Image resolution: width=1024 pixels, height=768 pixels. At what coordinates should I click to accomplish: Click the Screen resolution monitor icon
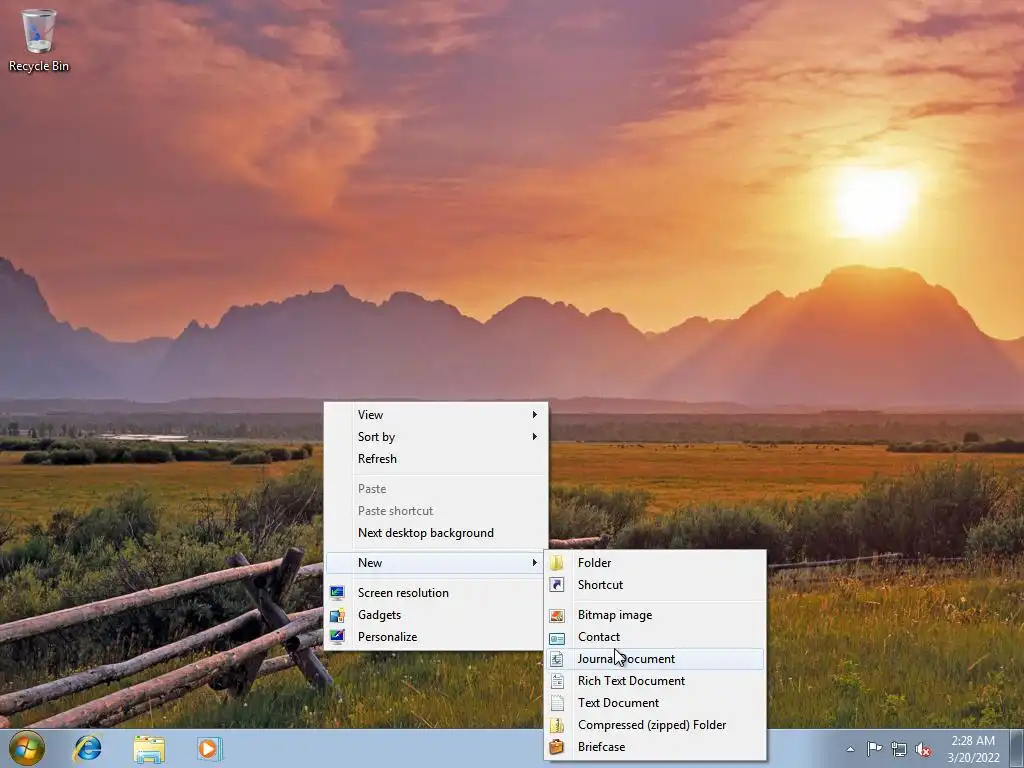coord(337,593)
